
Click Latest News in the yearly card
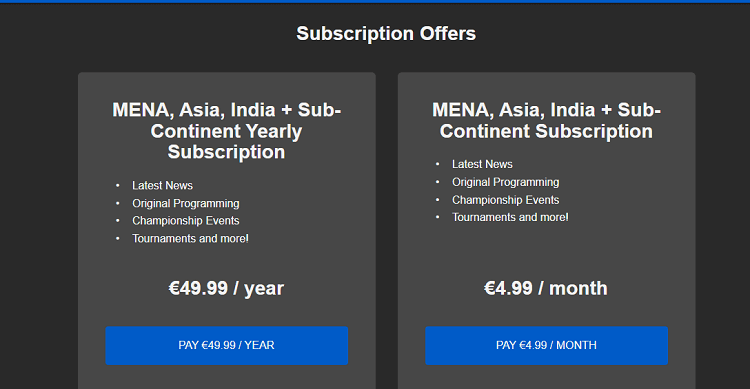click(x=162, y=186)
